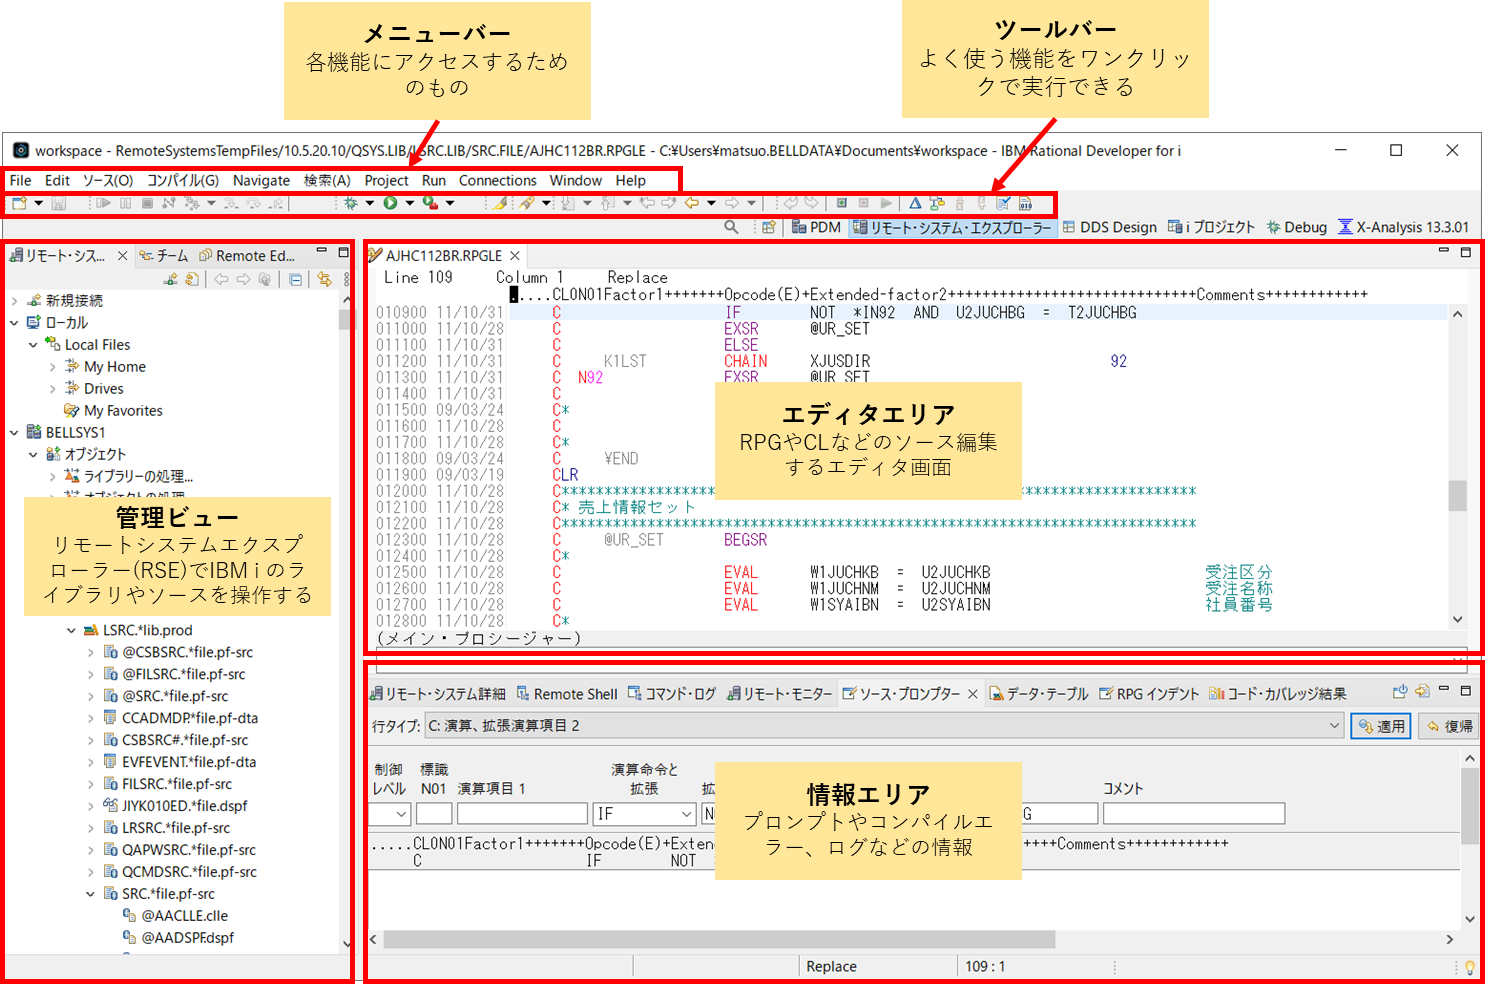The image size is (1485, 984).
Task: Click the lightbulb tip icon in status bar
Action: pyautogui.click(x=1469, y=967)
